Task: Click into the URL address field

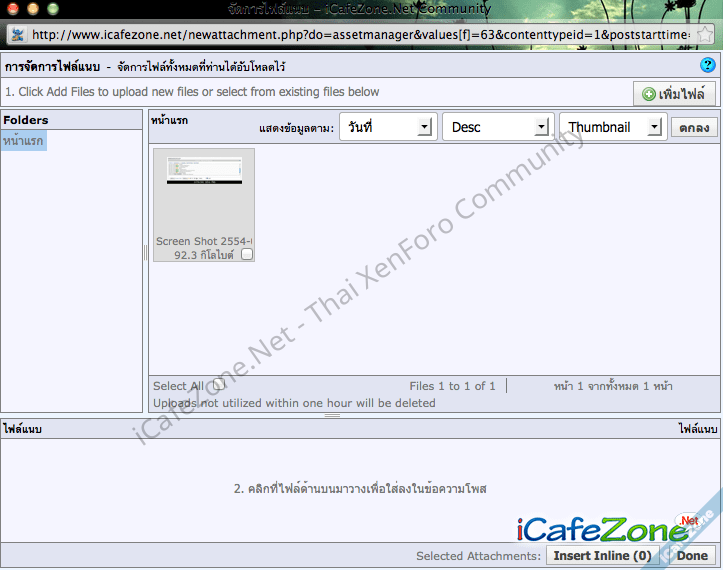Action: click(360, 33)
